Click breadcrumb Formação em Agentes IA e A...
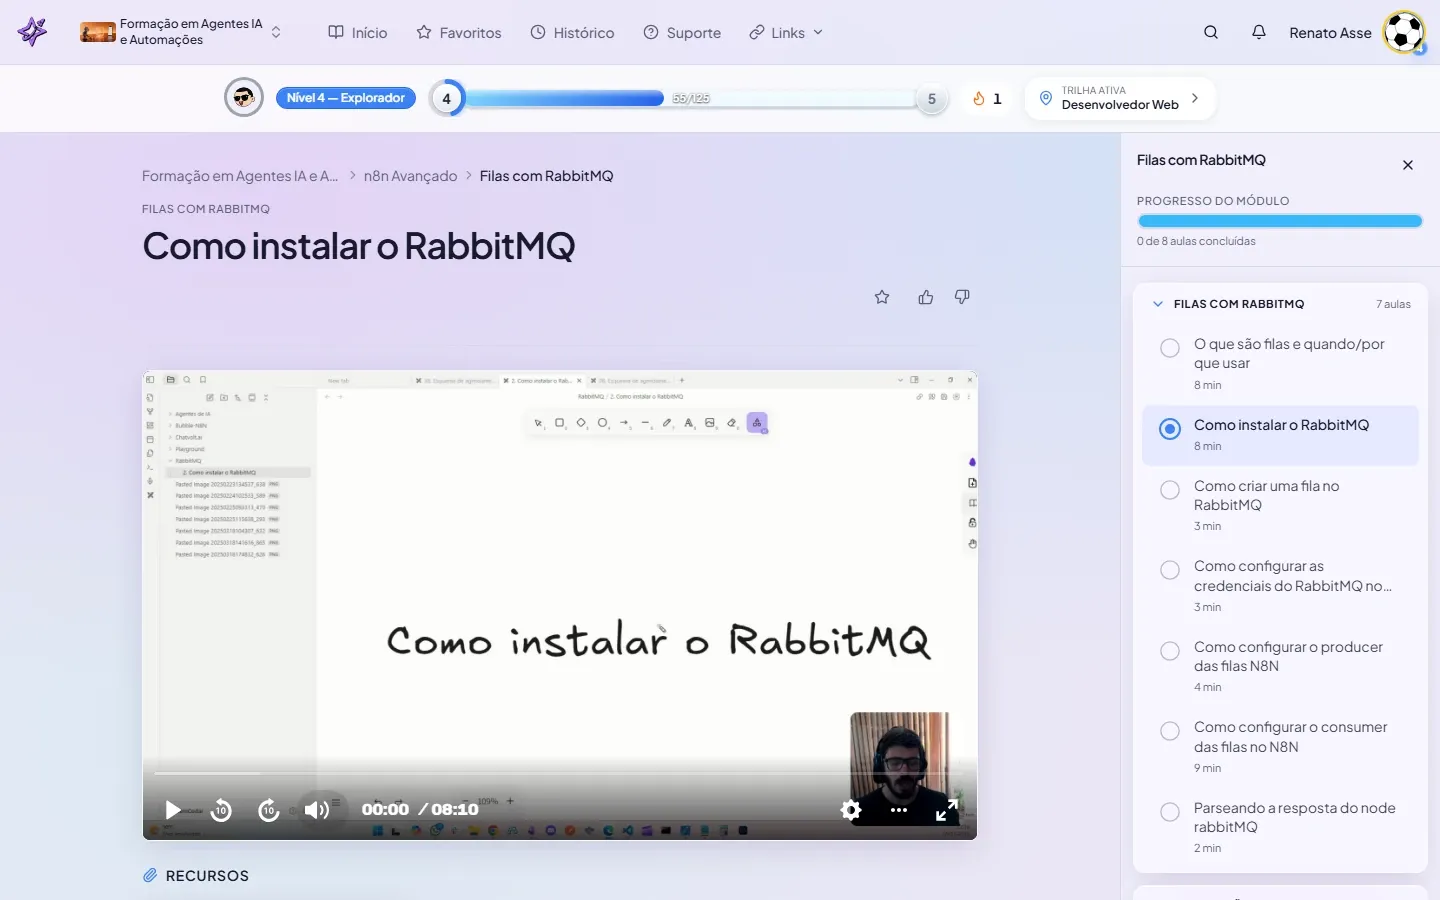 coord(240,176)
